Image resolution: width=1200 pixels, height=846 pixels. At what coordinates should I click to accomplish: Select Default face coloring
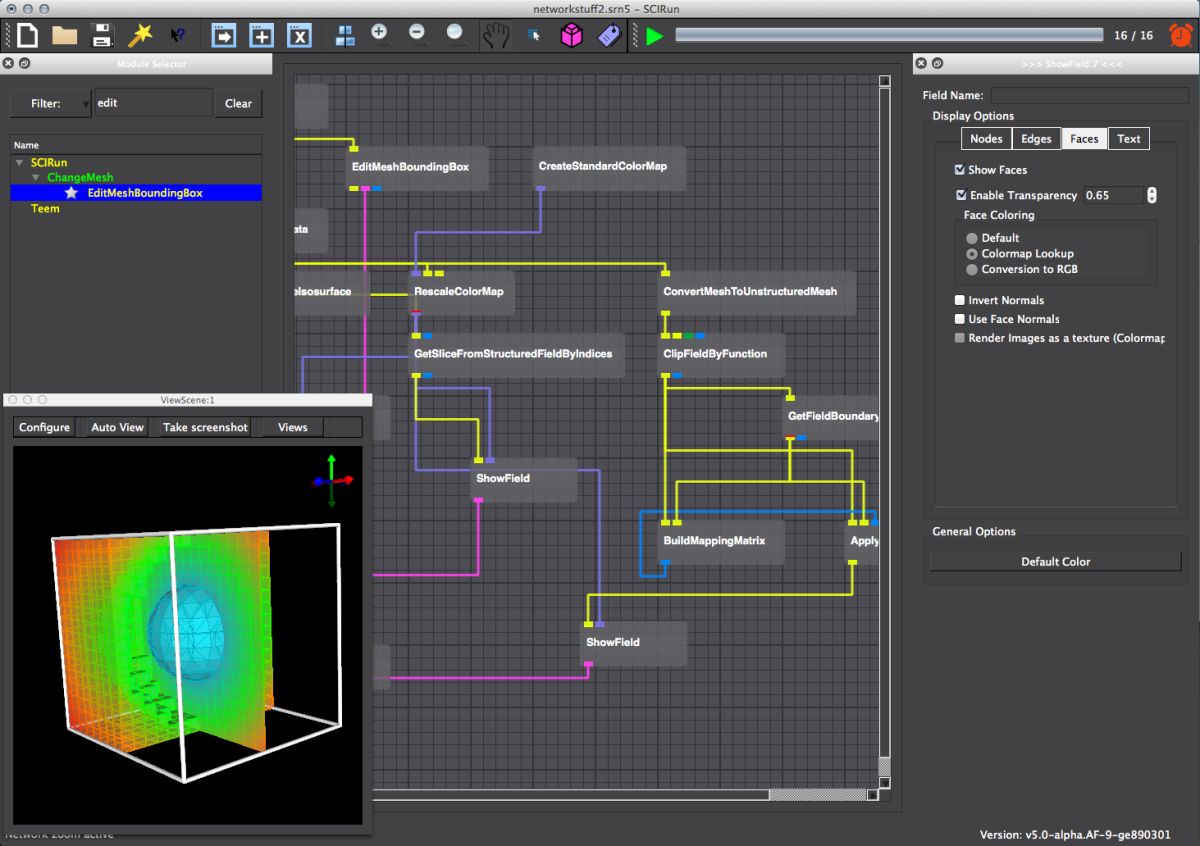pyautogui.click(x=972, y=238)
